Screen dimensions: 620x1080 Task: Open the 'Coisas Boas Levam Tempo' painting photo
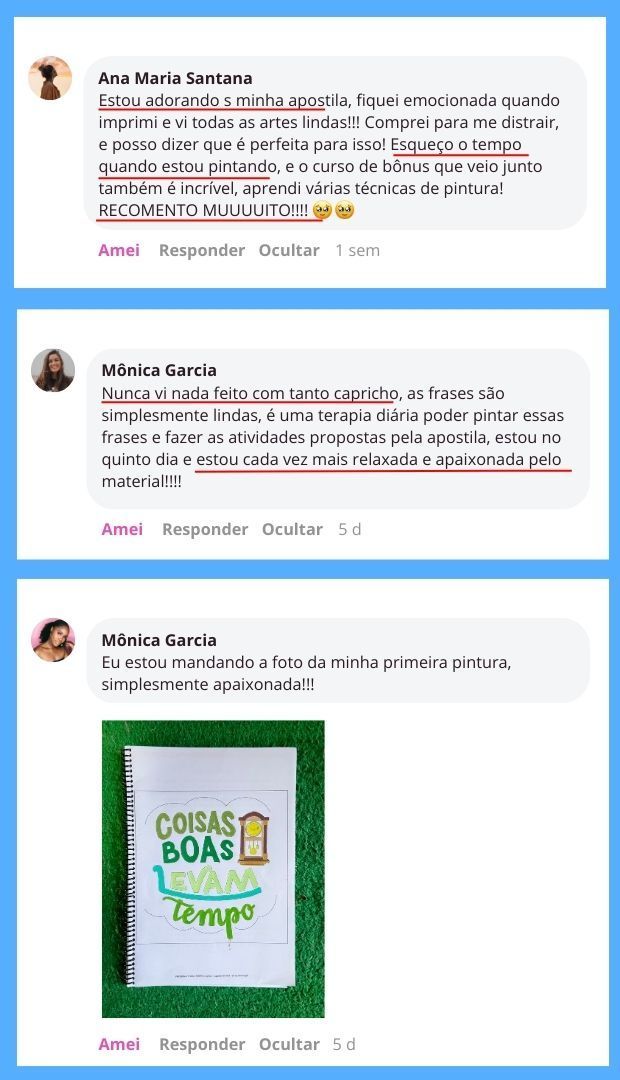[x=213, y=869]
